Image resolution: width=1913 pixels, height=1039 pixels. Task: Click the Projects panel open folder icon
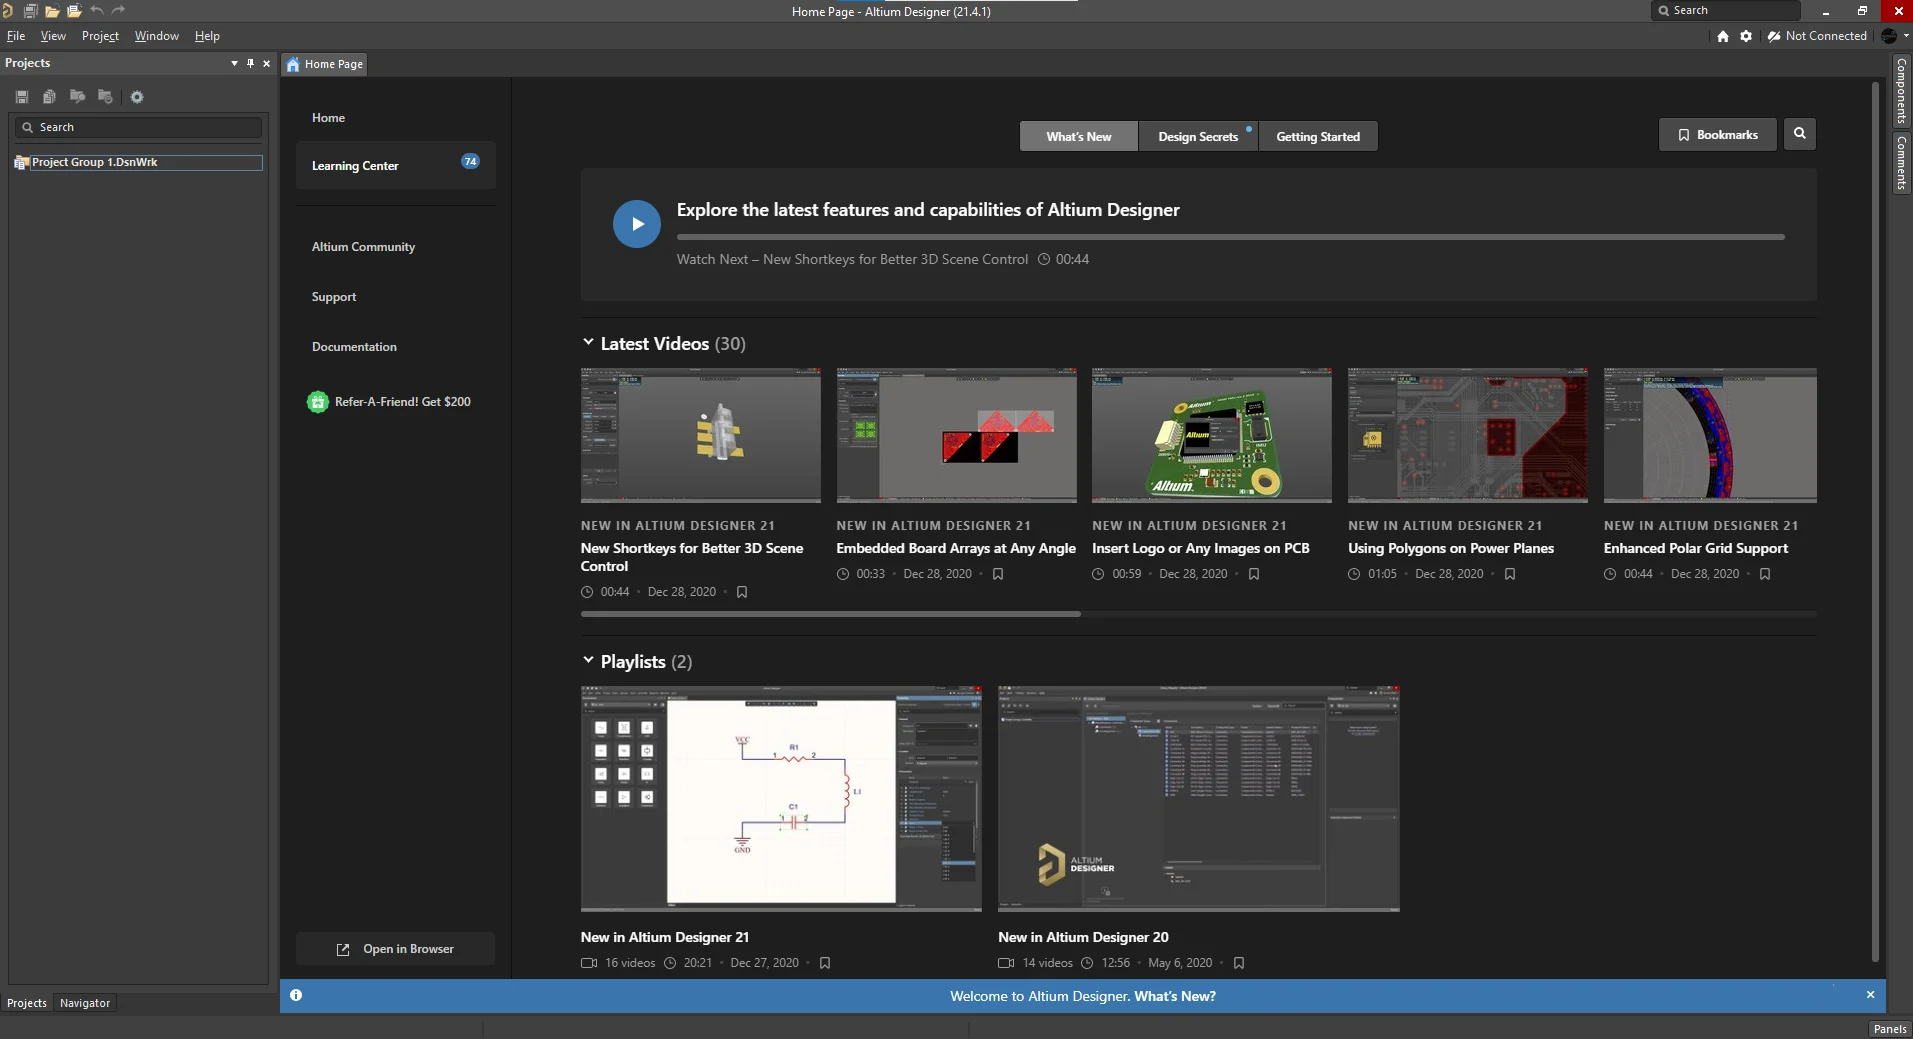pyautogui.click(x=77, y=97)
